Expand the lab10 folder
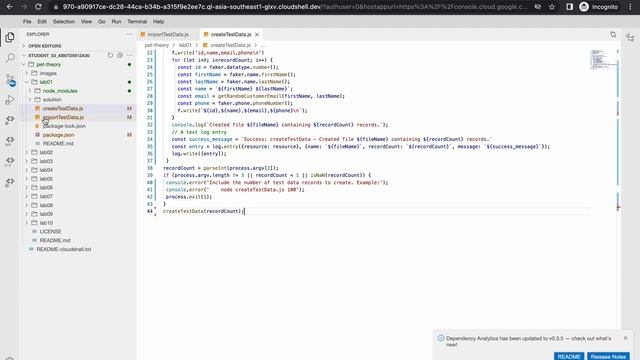The width and height of the screenshot is (640, 360). click(x=27, y=223)
